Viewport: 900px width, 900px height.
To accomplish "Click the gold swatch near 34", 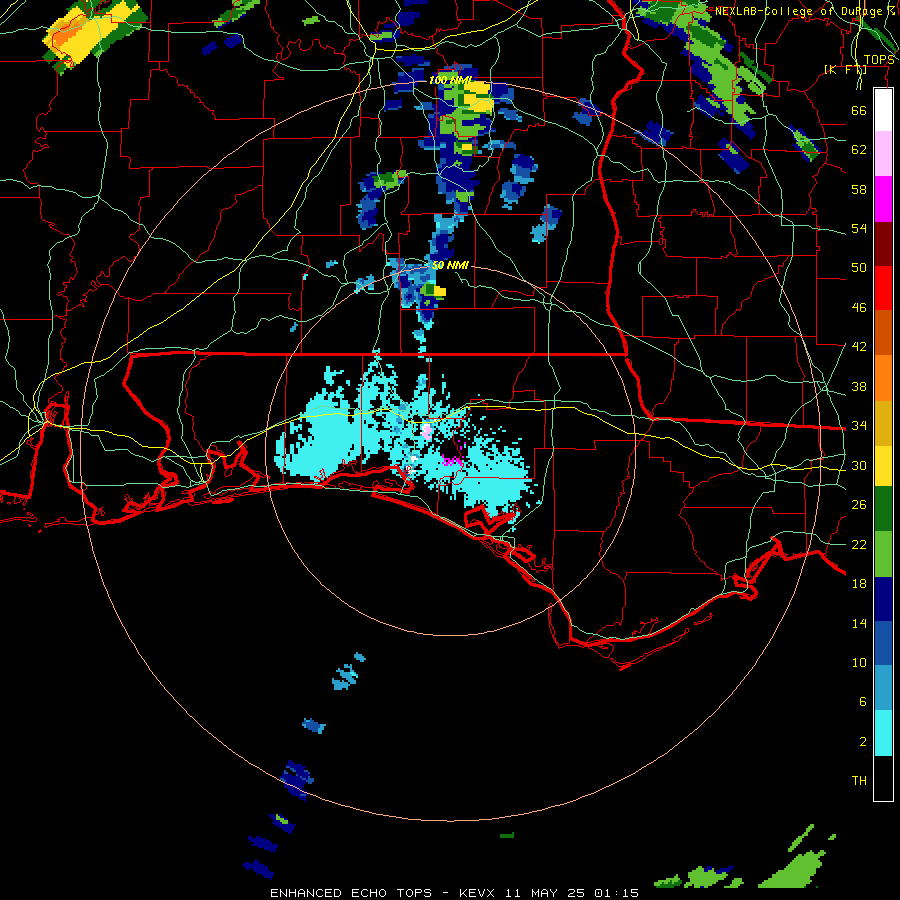I will (x=883, y=423).
